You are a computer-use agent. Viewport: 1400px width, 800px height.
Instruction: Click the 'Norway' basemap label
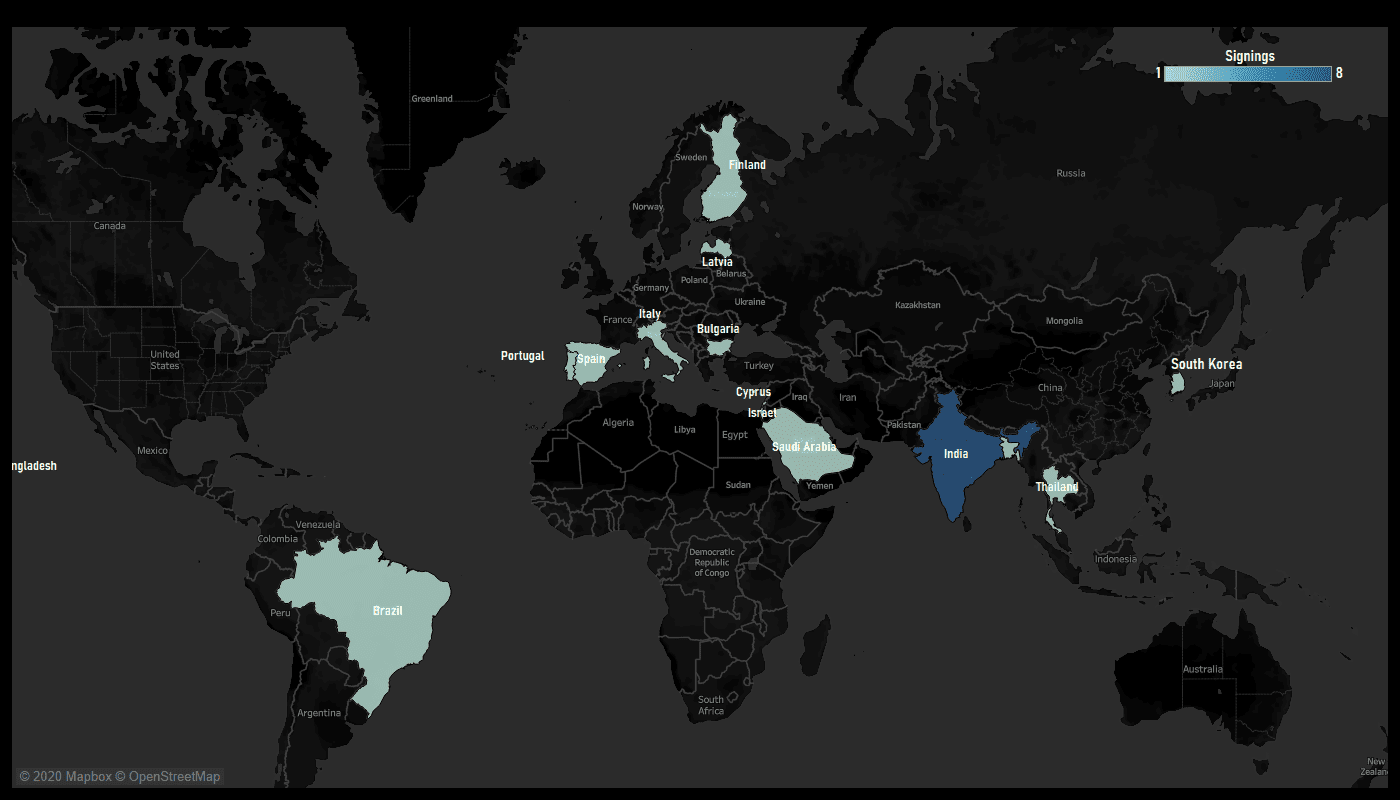tap(647, 207)
